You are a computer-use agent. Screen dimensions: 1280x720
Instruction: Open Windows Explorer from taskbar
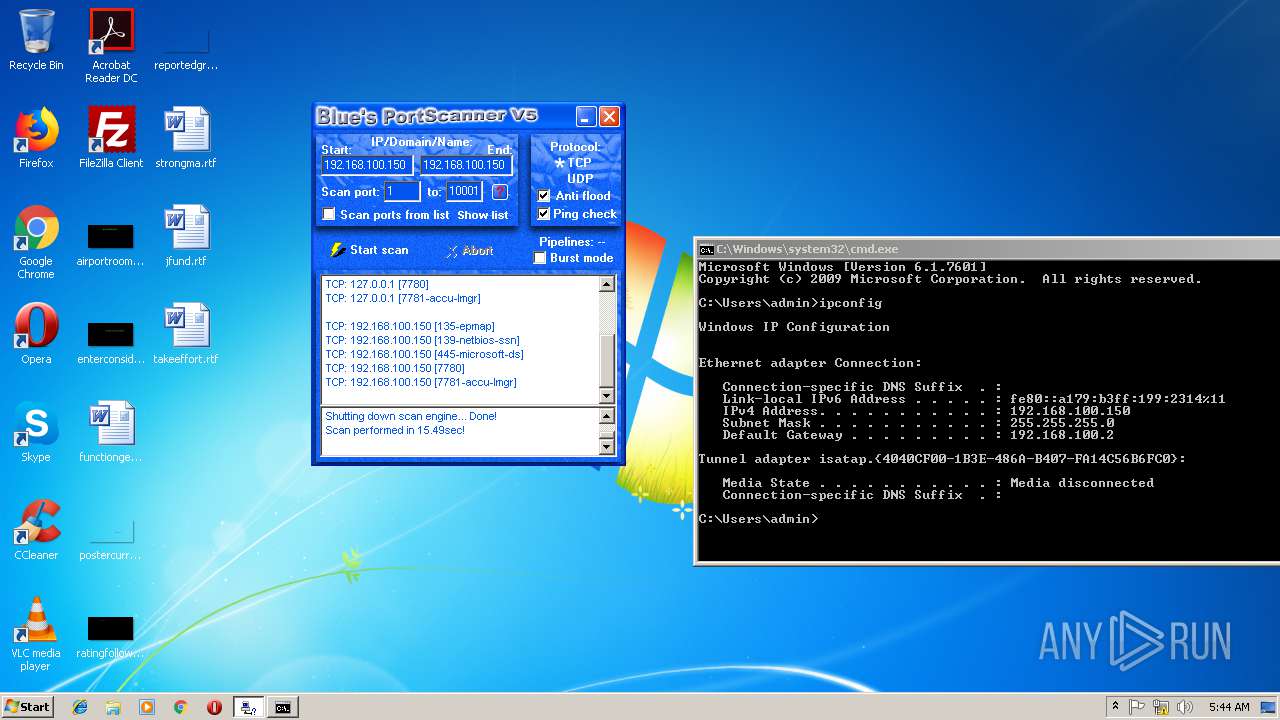(113, 707)
